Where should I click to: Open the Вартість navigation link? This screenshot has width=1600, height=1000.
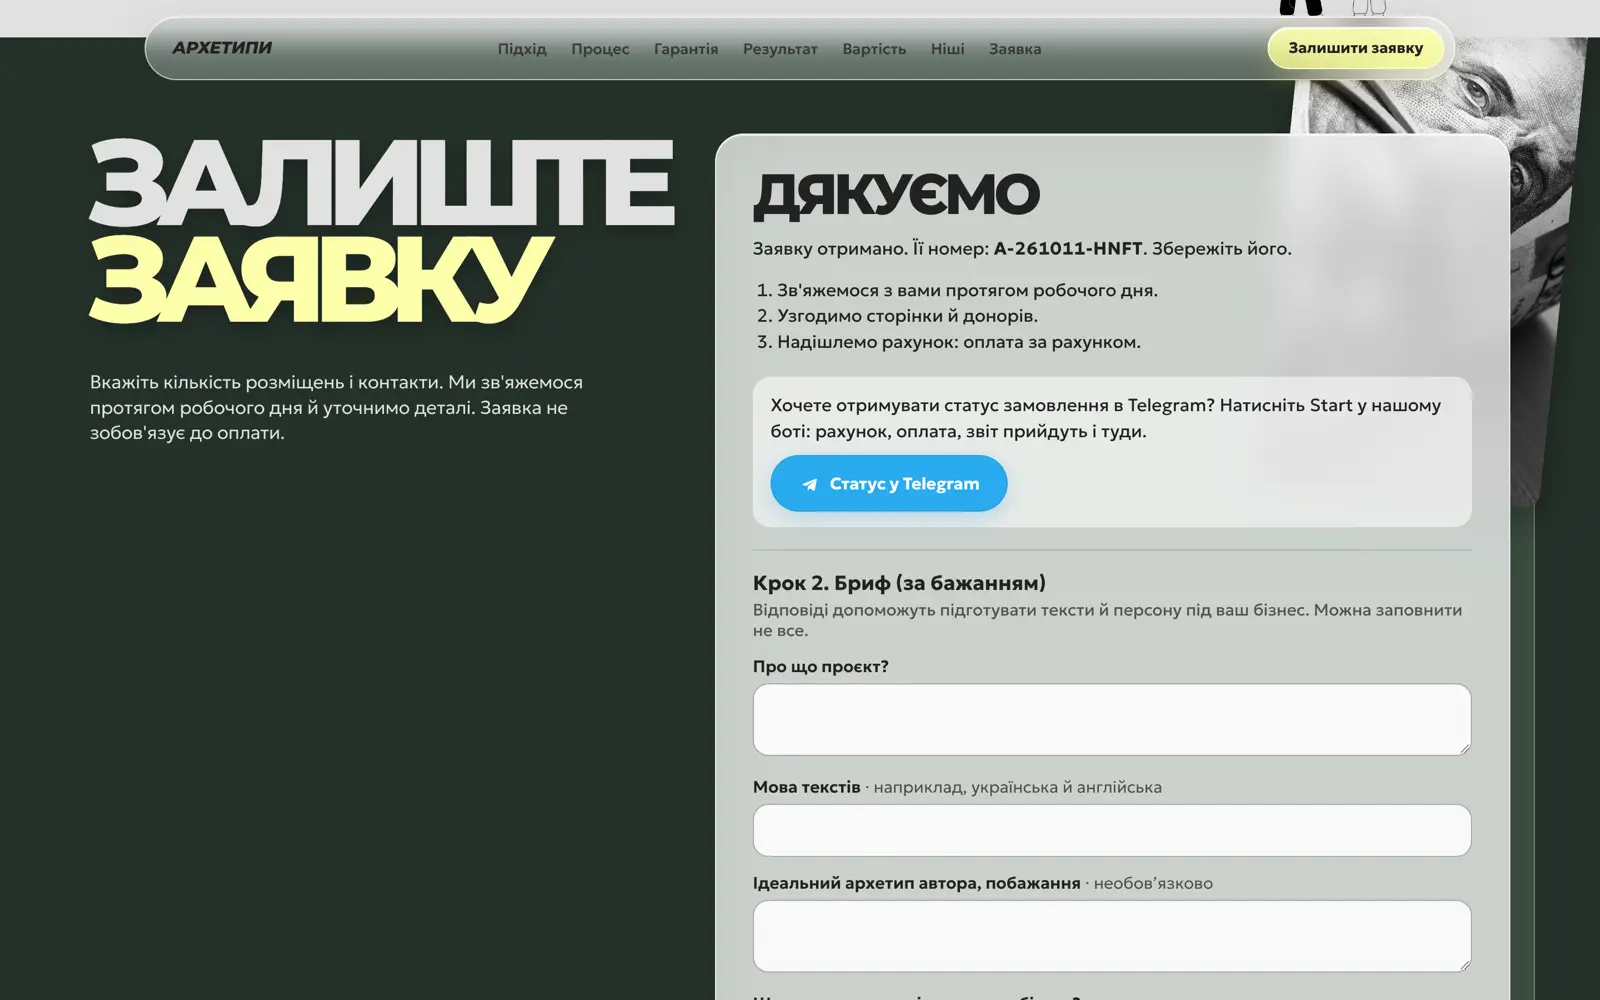click(x=874, y=49)
